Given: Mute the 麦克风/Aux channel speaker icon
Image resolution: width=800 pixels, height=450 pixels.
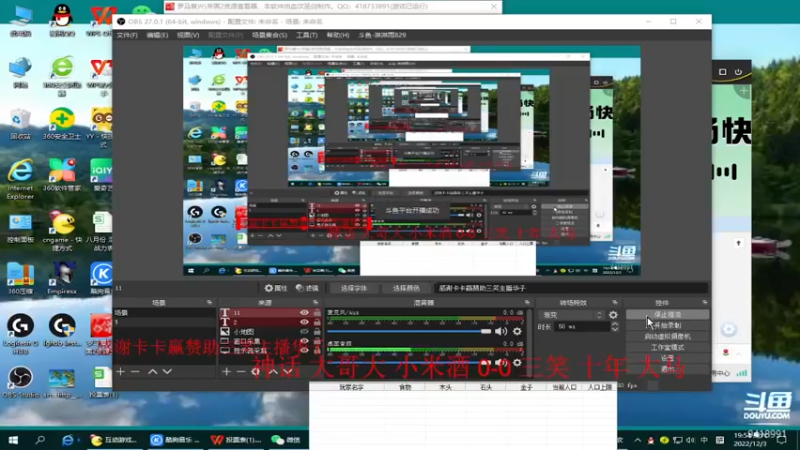Looking at the screenshot, I should click(501, 332).
